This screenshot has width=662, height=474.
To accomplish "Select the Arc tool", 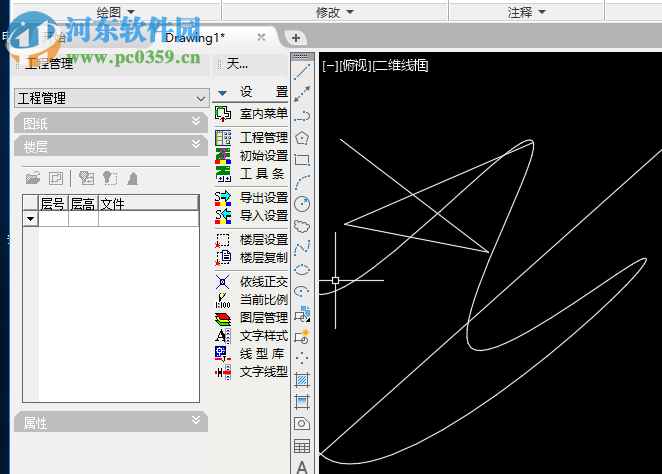I will pyautogui.click(x=302, y=182).
